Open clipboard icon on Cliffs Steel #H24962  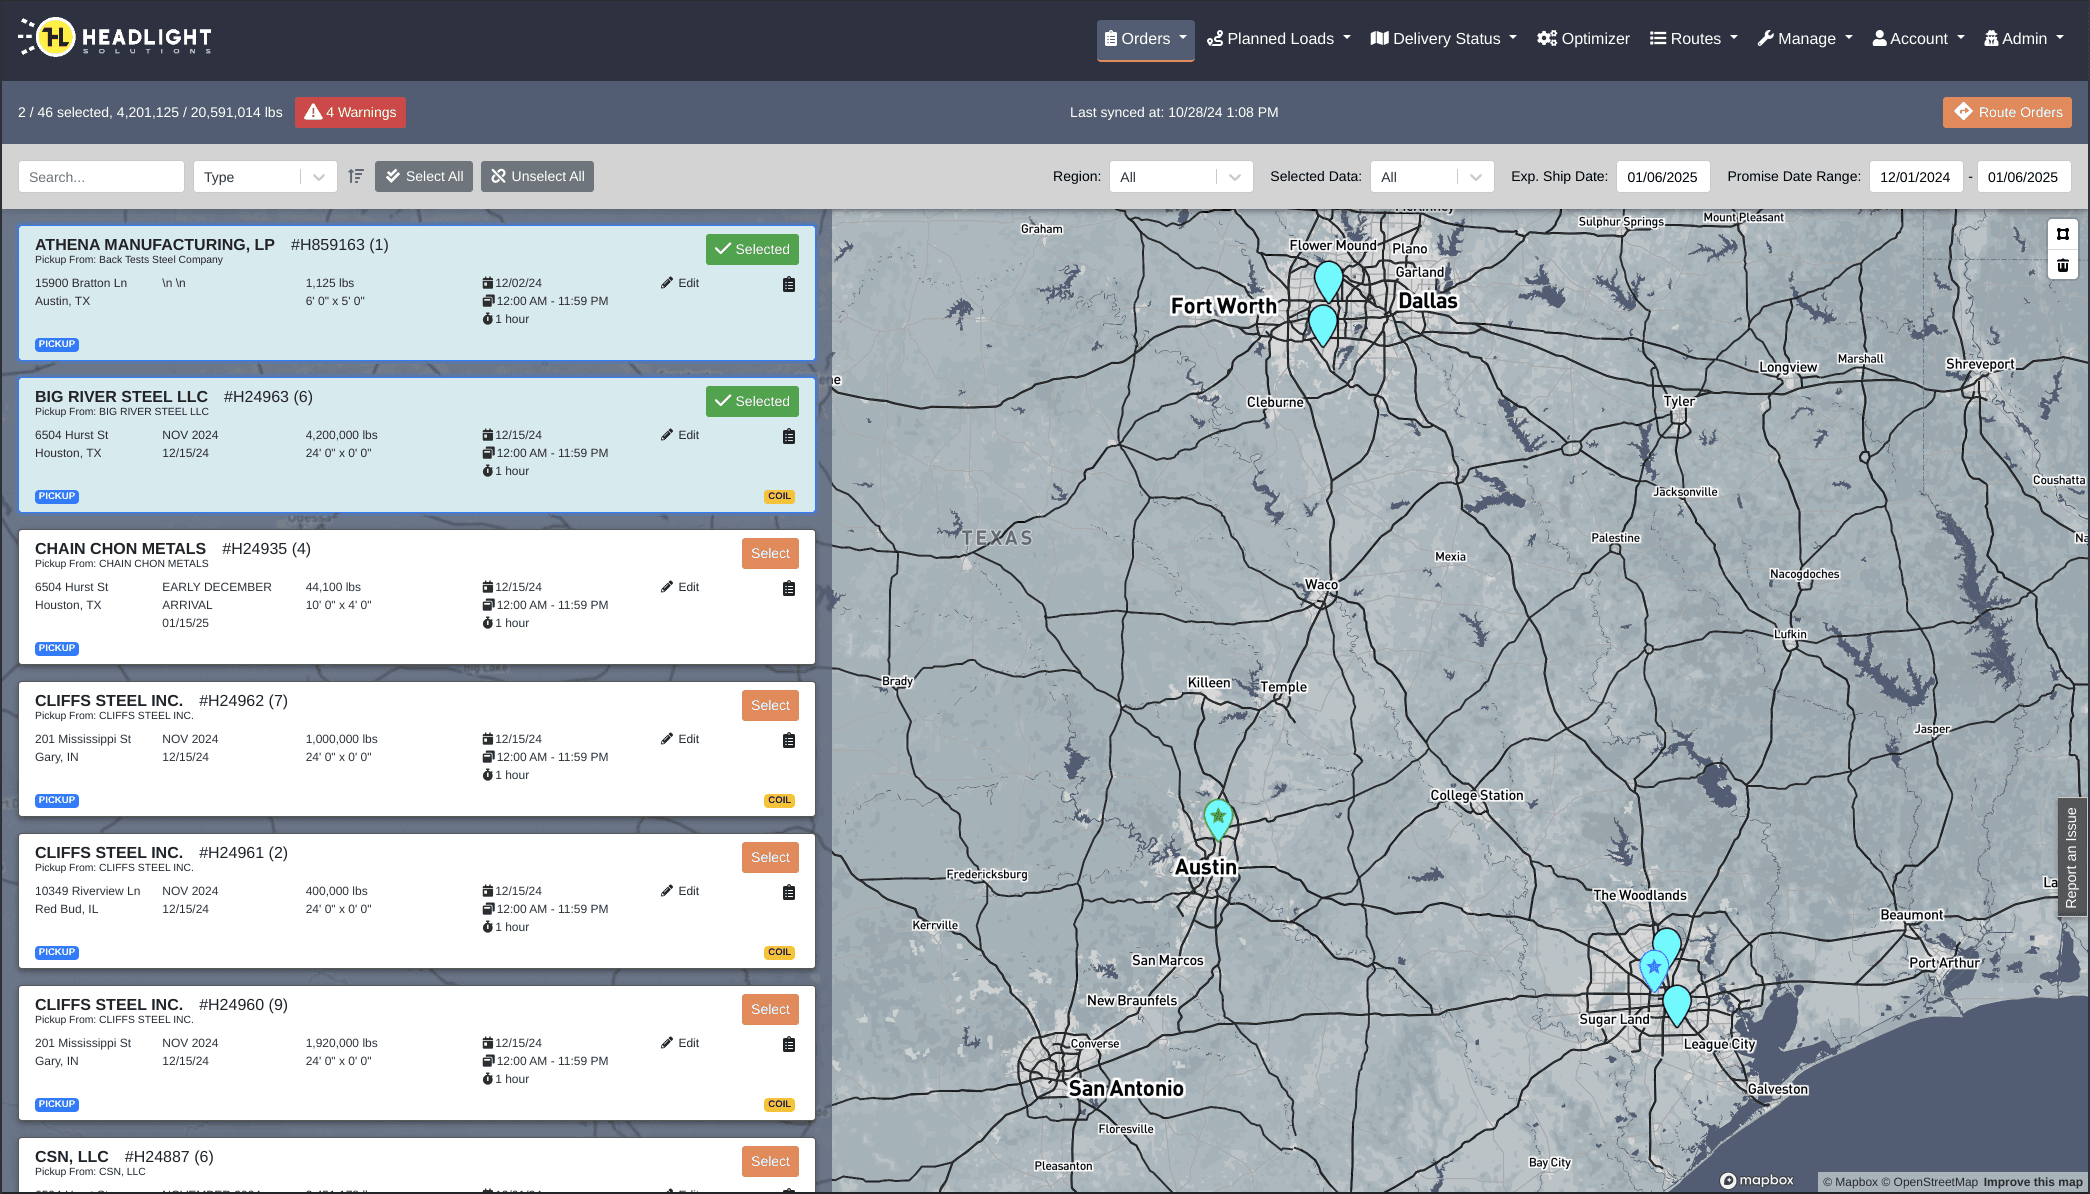pyautogui.click(x=788, y=740)
